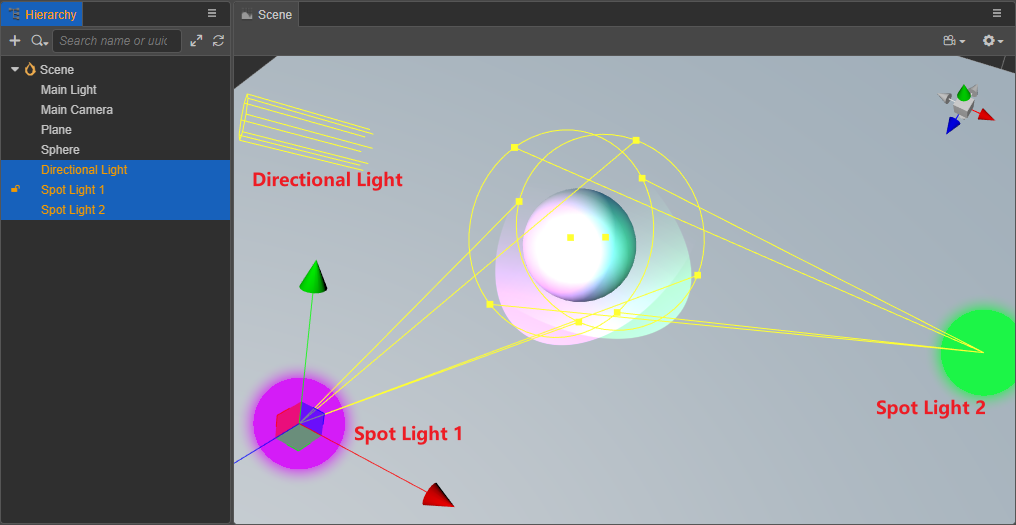Click the Directional Light wireframe gizmo
The height and width of the screenshot is (525, 1016).
tap(305, 130)
